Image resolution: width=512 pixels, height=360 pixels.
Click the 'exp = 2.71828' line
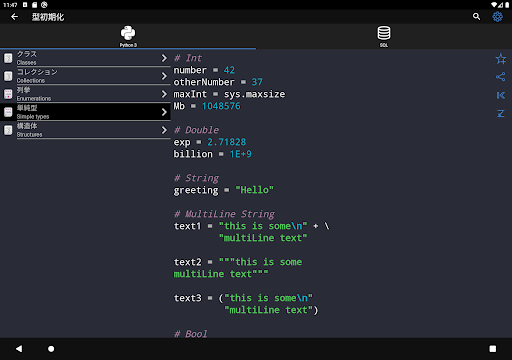tap(210, 142)
